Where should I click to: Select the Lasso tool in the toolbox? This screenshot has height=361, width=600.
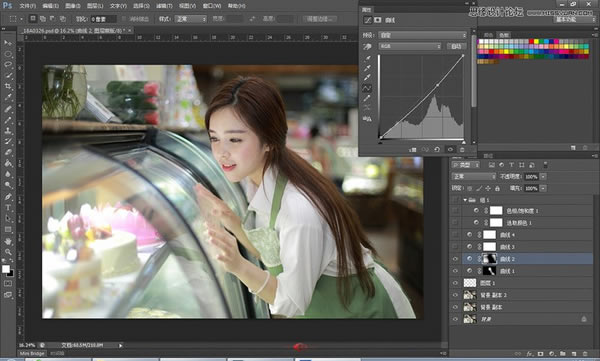8,65
